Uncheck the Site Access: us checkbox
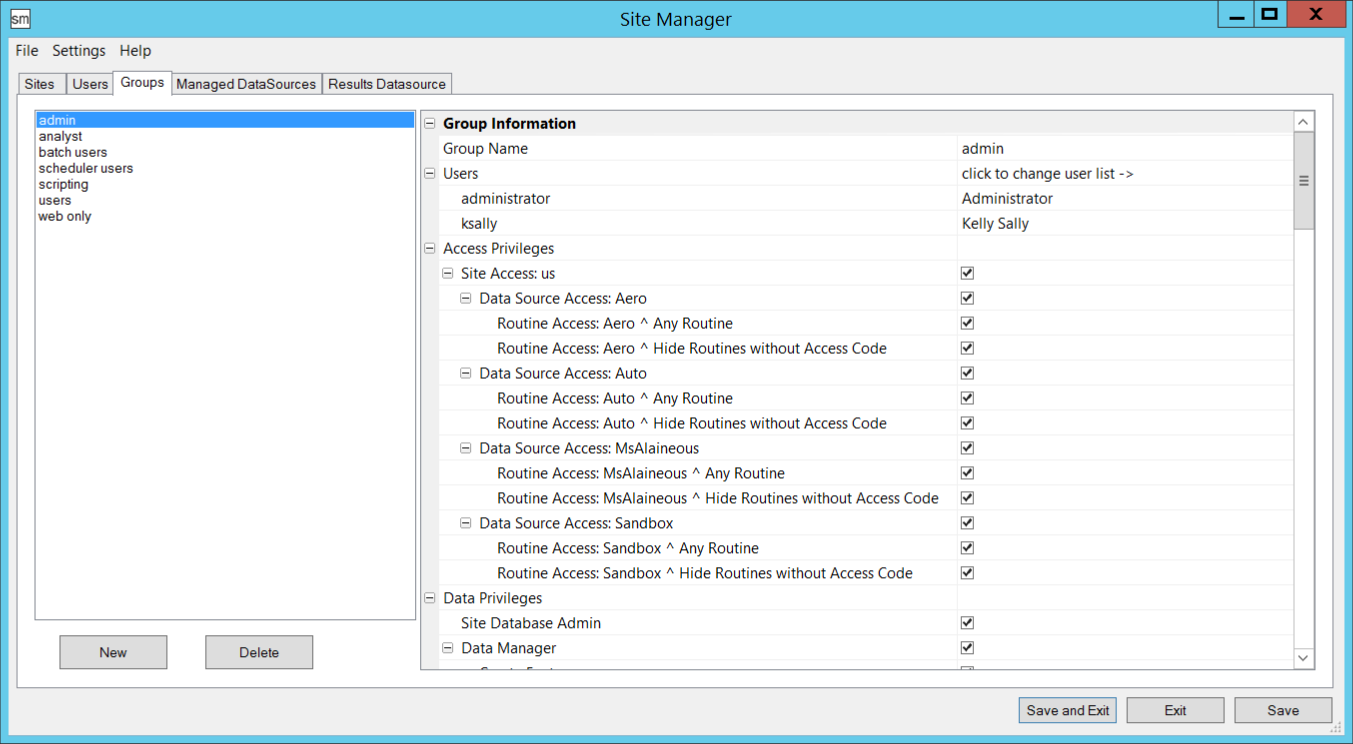 tap(967, 273)
